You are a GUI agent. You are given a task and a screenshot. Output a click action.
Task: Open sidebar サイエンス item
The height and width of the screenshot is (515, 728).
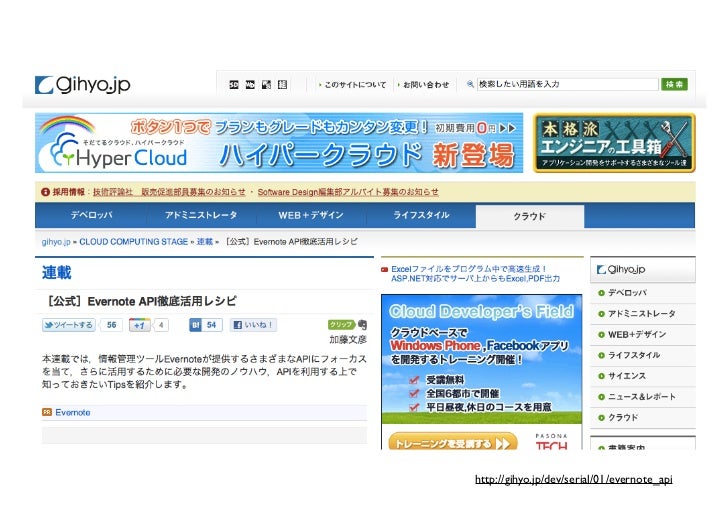(643, 376)
